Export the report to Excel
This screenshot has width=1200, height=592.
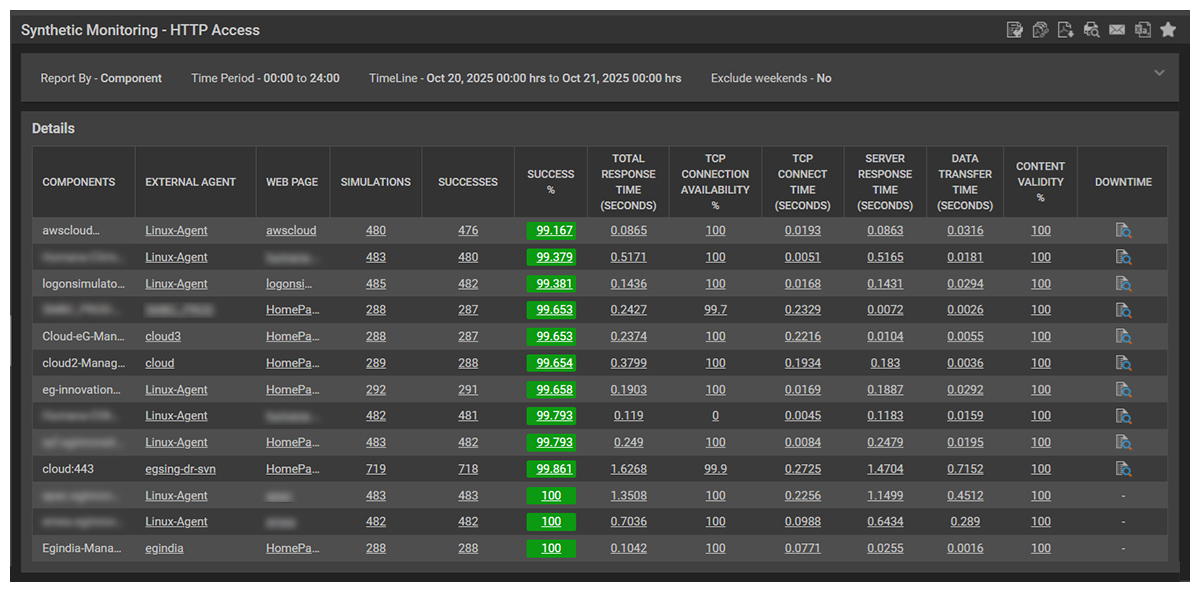[1142, 30]
